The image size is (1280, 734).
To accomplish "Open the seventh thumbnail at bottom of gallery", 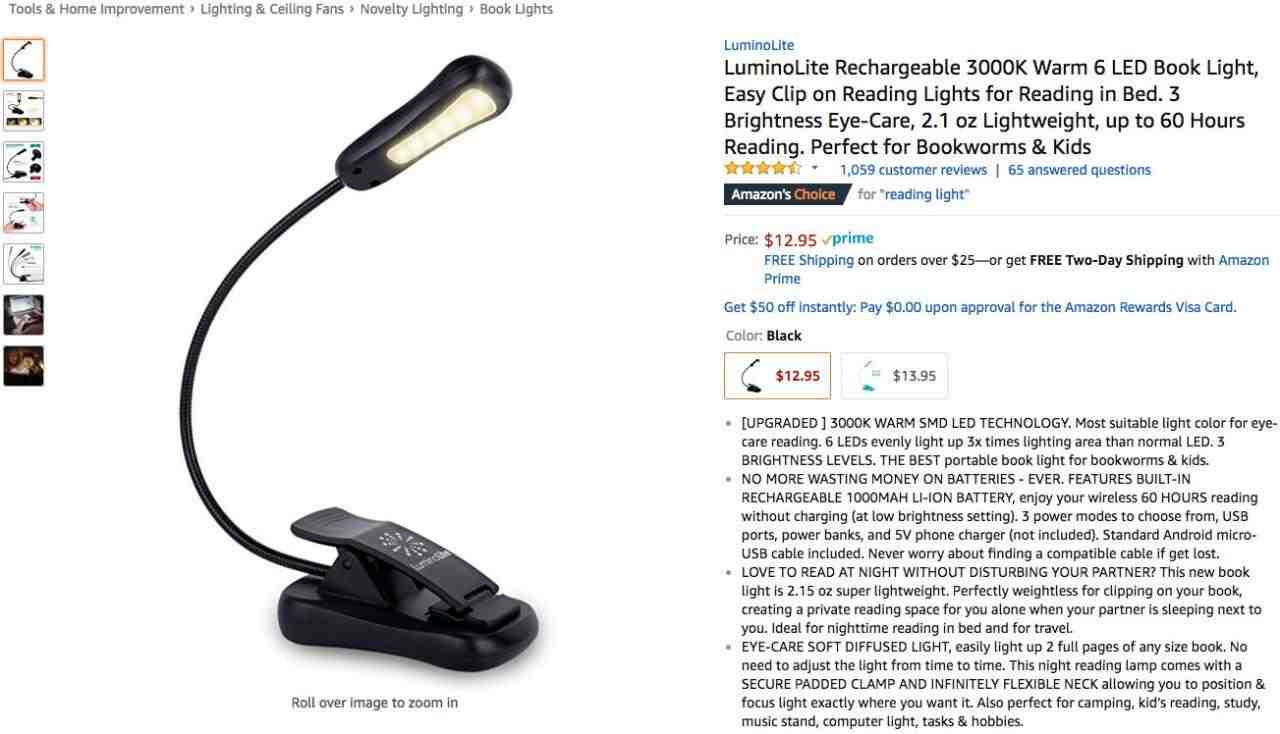I will pos(23,366).
